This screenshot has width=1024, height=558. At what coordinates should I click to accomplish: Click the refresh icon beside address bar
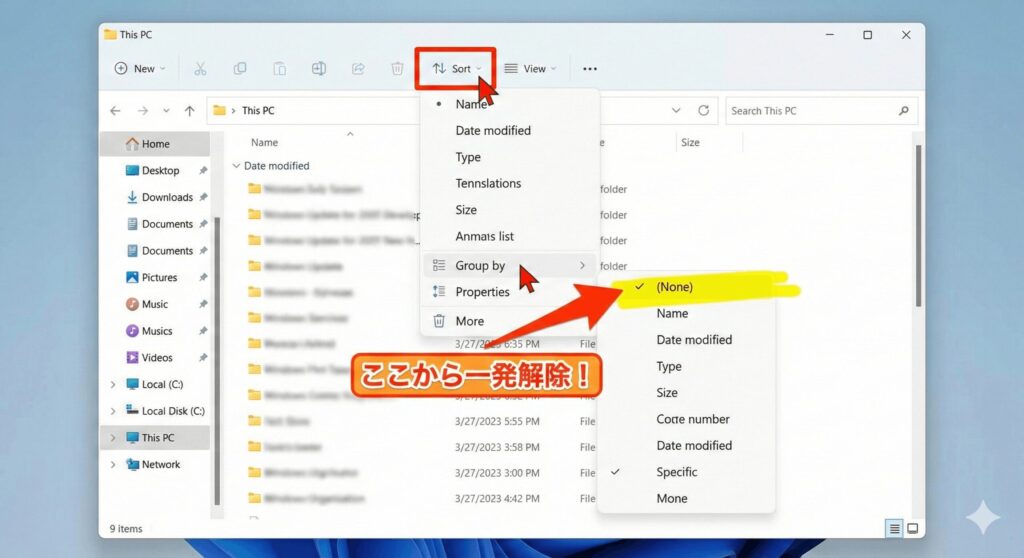click(x=703, y=111)
